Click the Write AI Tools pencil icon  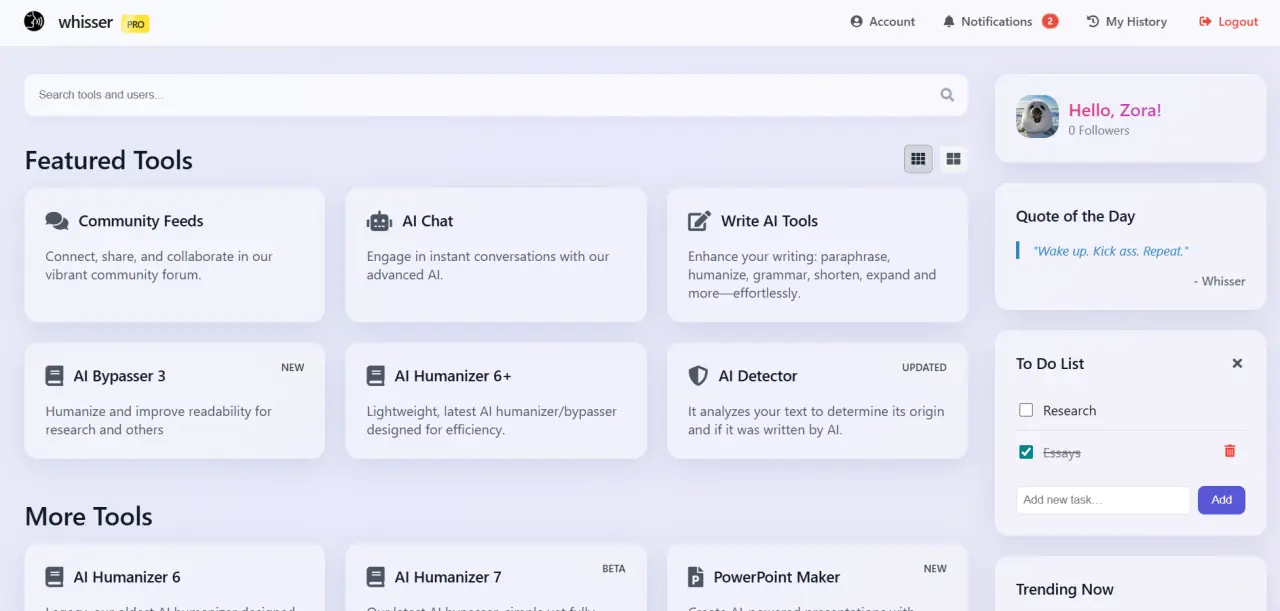(699, 221)
